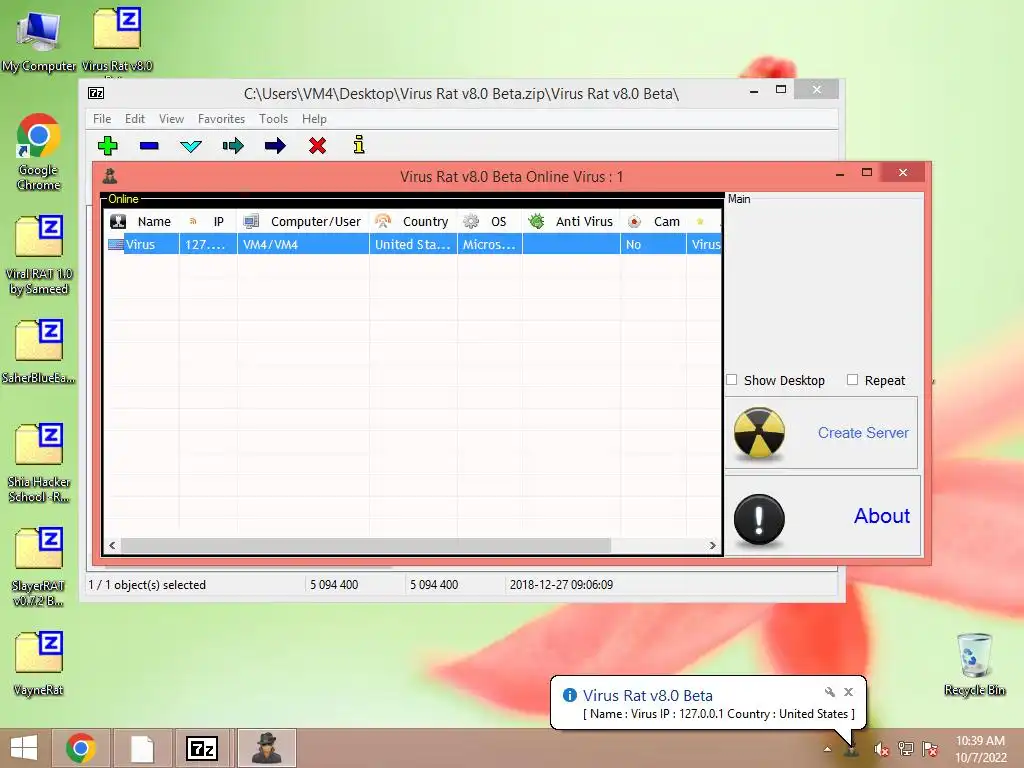Click the horizontal scrollbar thumb in Online list
Image resolution: width=1024 pixels, height=768 pixels.
point(366,545)
